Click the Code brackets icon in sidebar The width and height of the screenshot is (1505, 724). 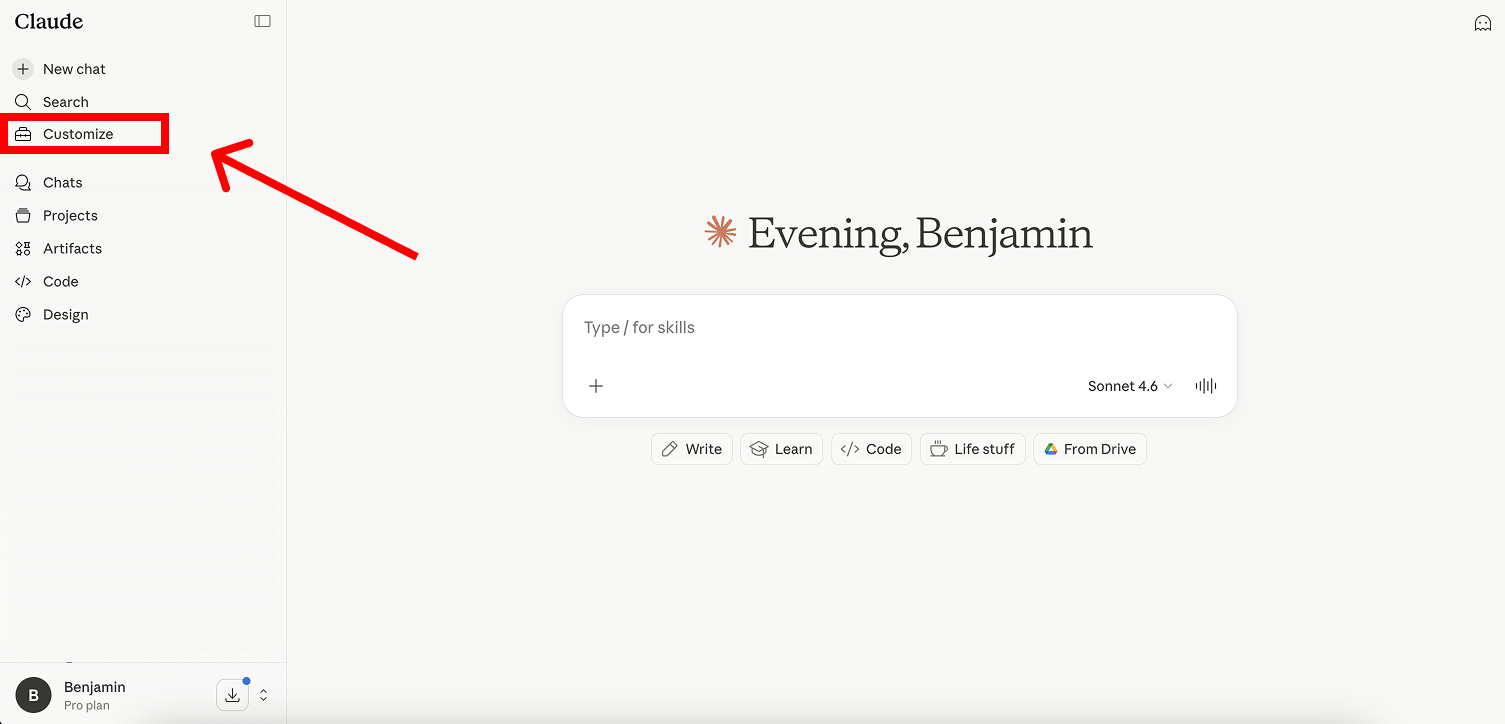click(x=23, y=282)
